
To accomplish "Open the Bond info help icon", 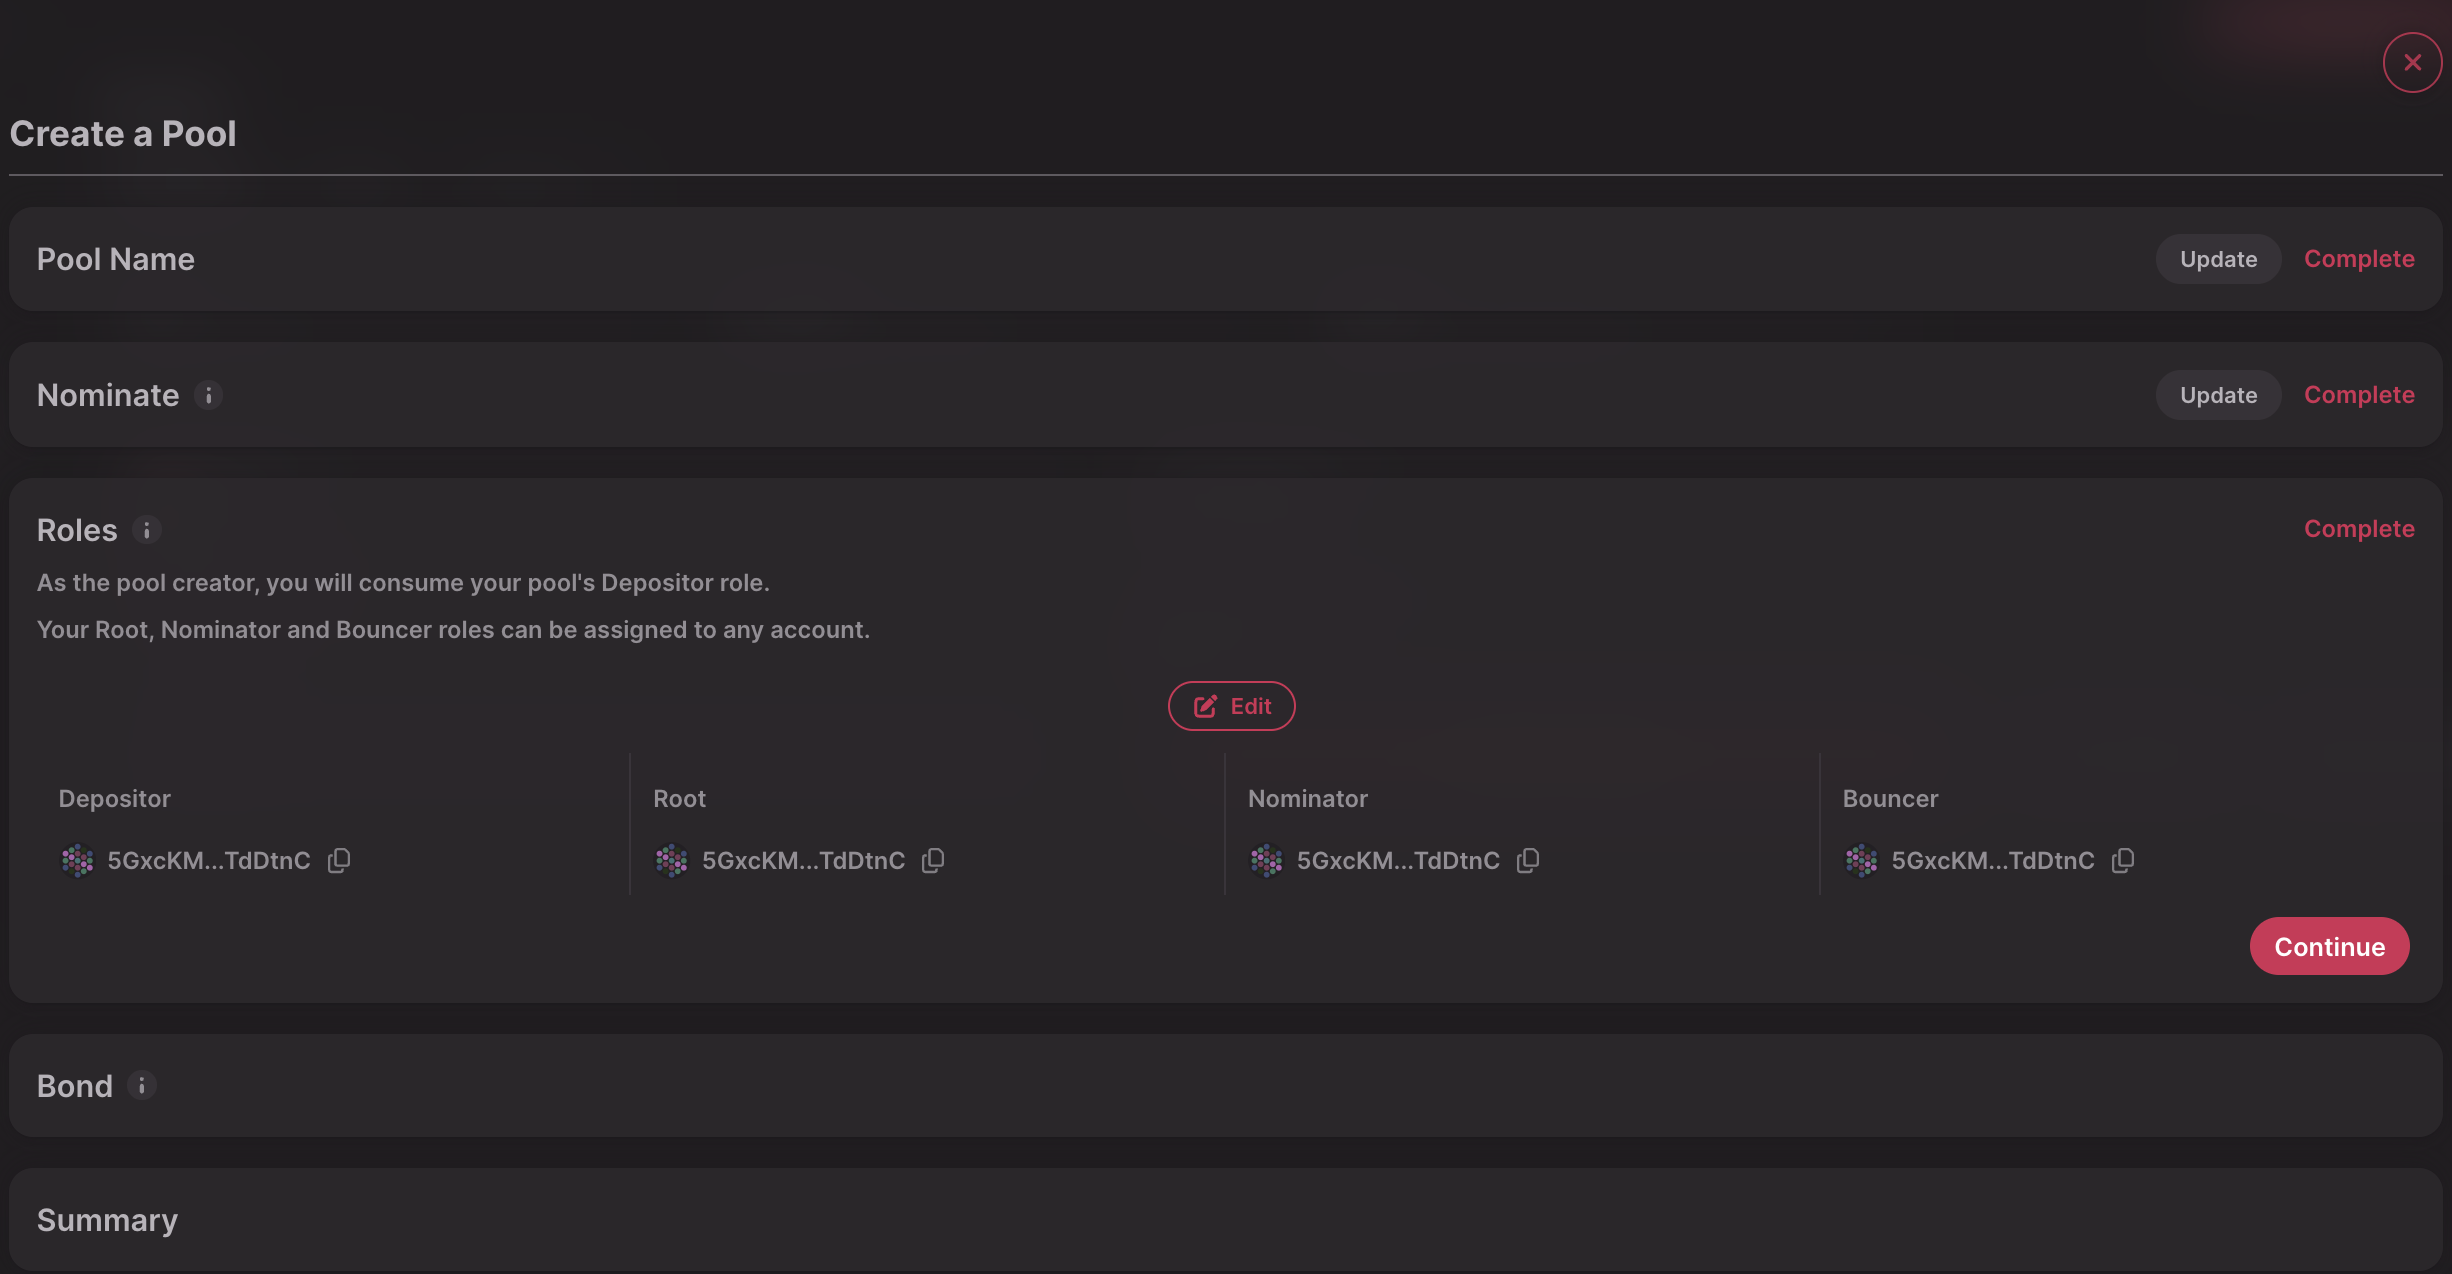I will pyautogui.click(x=142, y=1085).
